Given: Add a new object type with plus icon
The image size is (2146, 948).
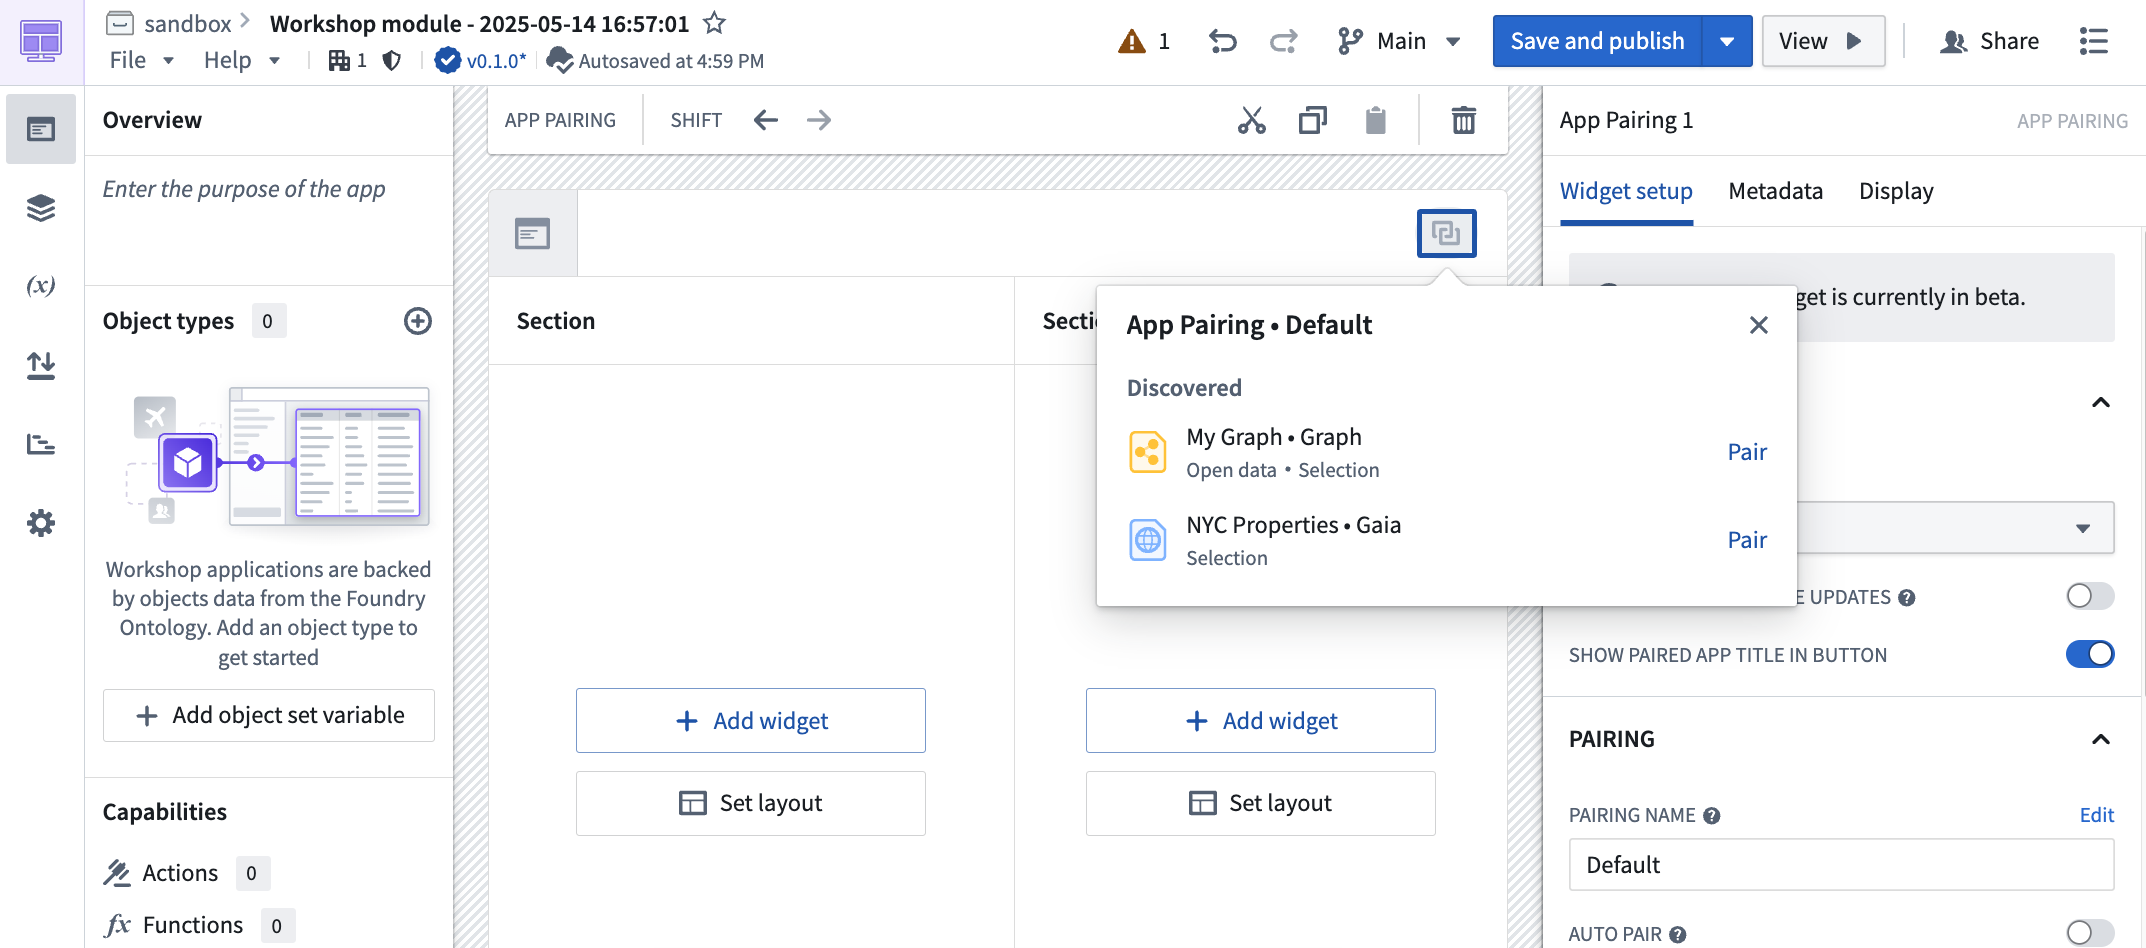Looking at the screenshot, I should 418,321.
